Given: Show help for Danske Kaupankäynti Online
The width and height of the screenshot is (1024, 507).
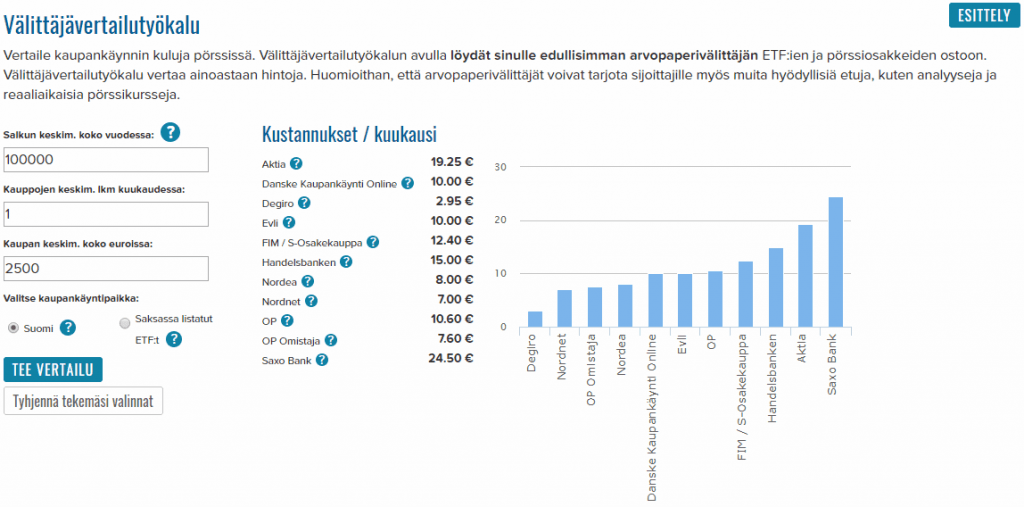Looking at the screenshot, I should 408,183.
